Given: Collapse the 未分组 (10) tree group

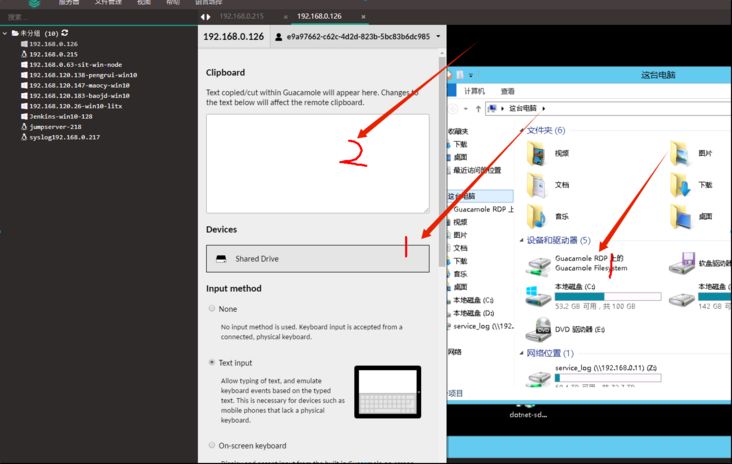Looking at the screenshot, I should point(5,33).
